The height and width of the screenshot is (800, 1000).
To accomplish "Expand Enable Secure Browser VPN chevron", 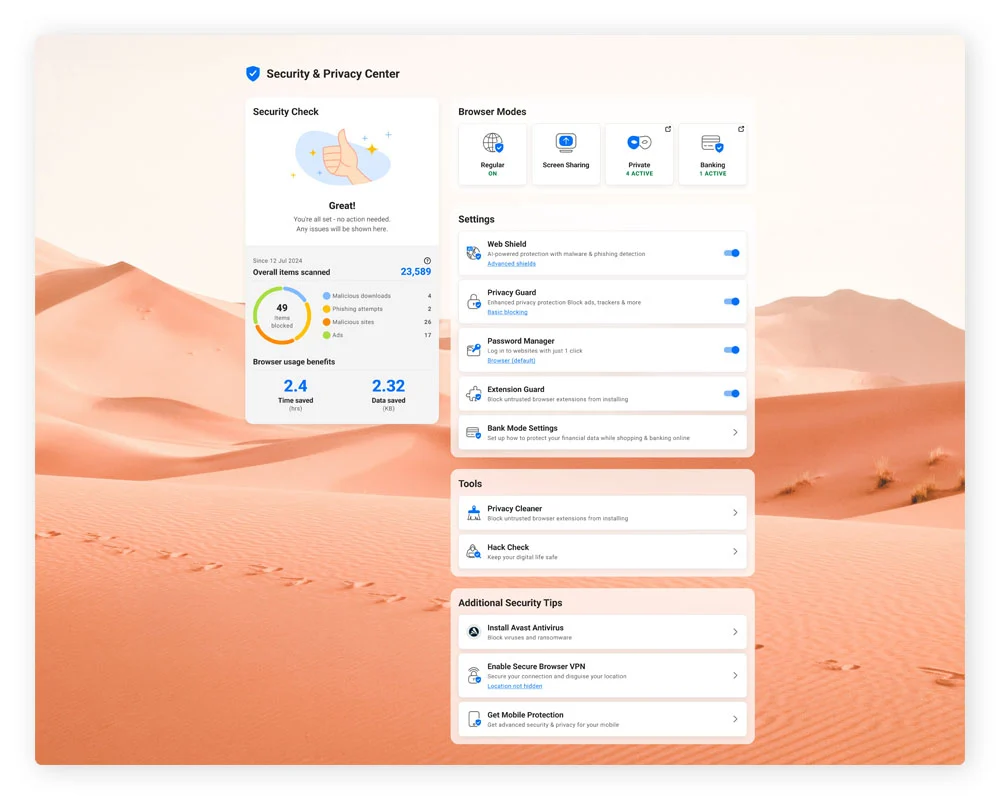I will coord(735,676).
